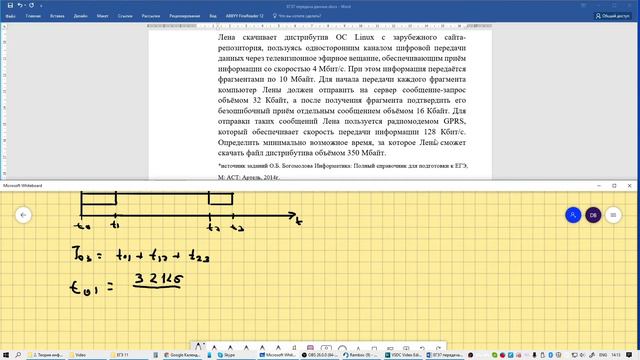Switch to the Вставка ribbon tab
Viewport: 640px width, 360px height.
click(x=57, y=16)
